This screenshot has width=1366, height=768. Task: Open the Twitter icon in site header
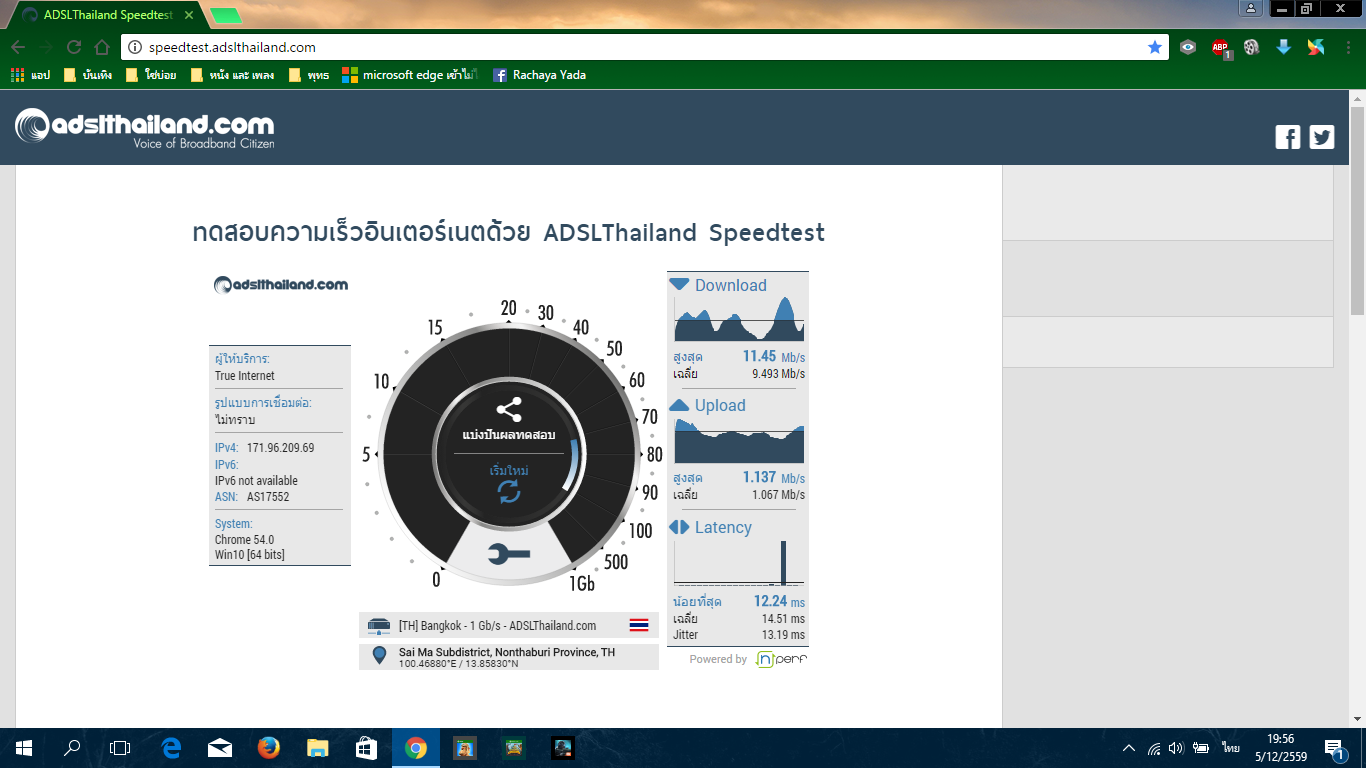pos(1322,137)
